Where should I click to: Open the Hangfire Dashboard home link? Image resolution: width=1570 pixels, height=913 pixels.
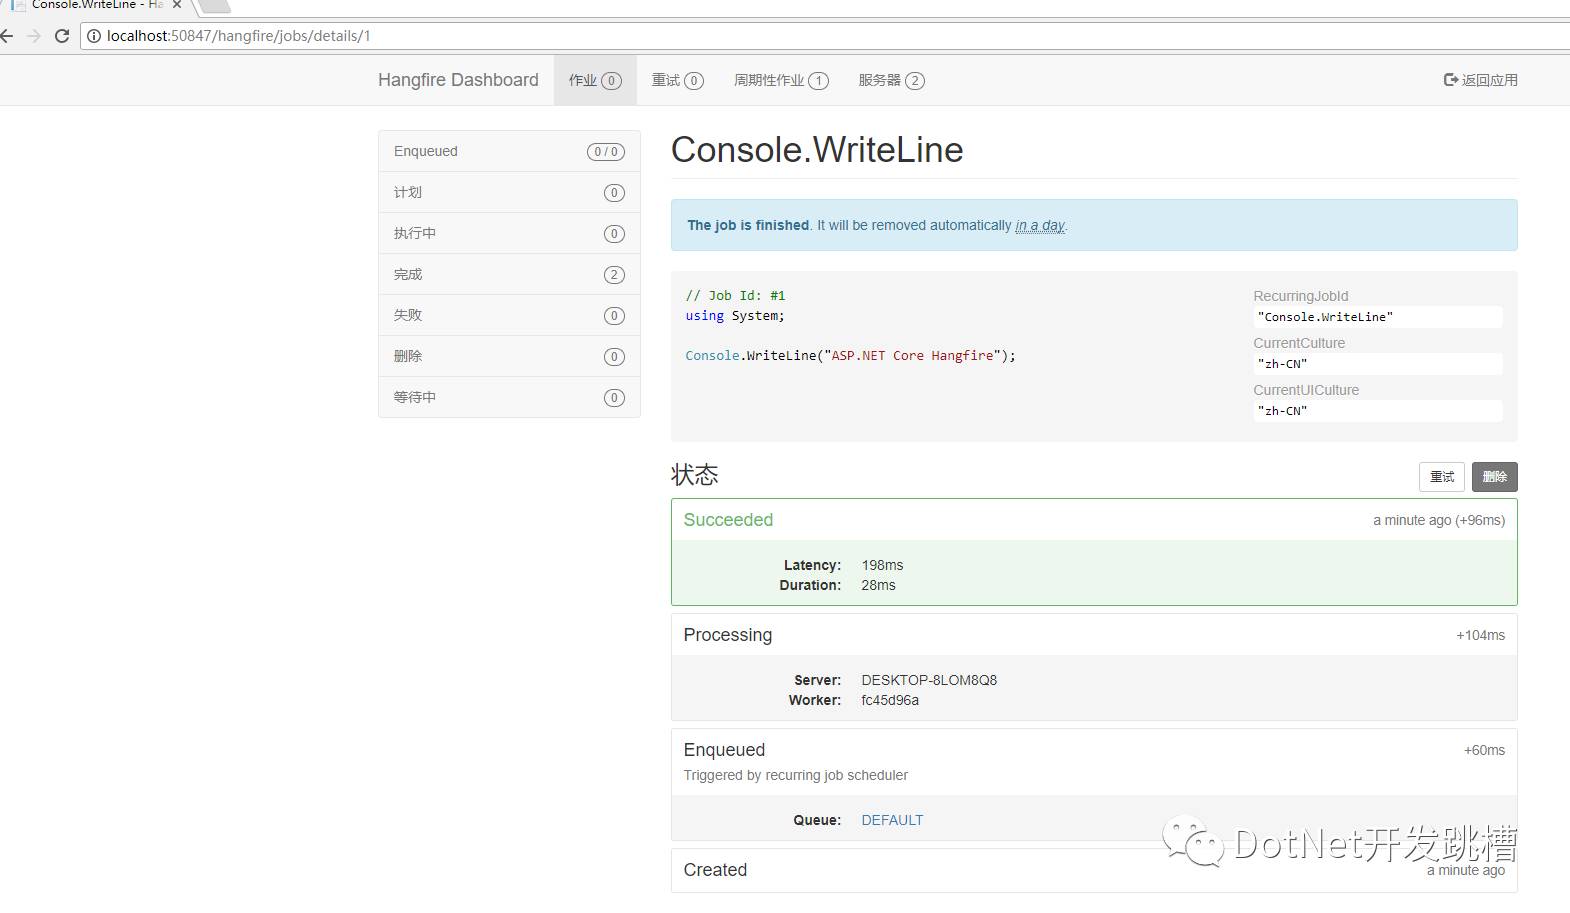click(458, 80)
